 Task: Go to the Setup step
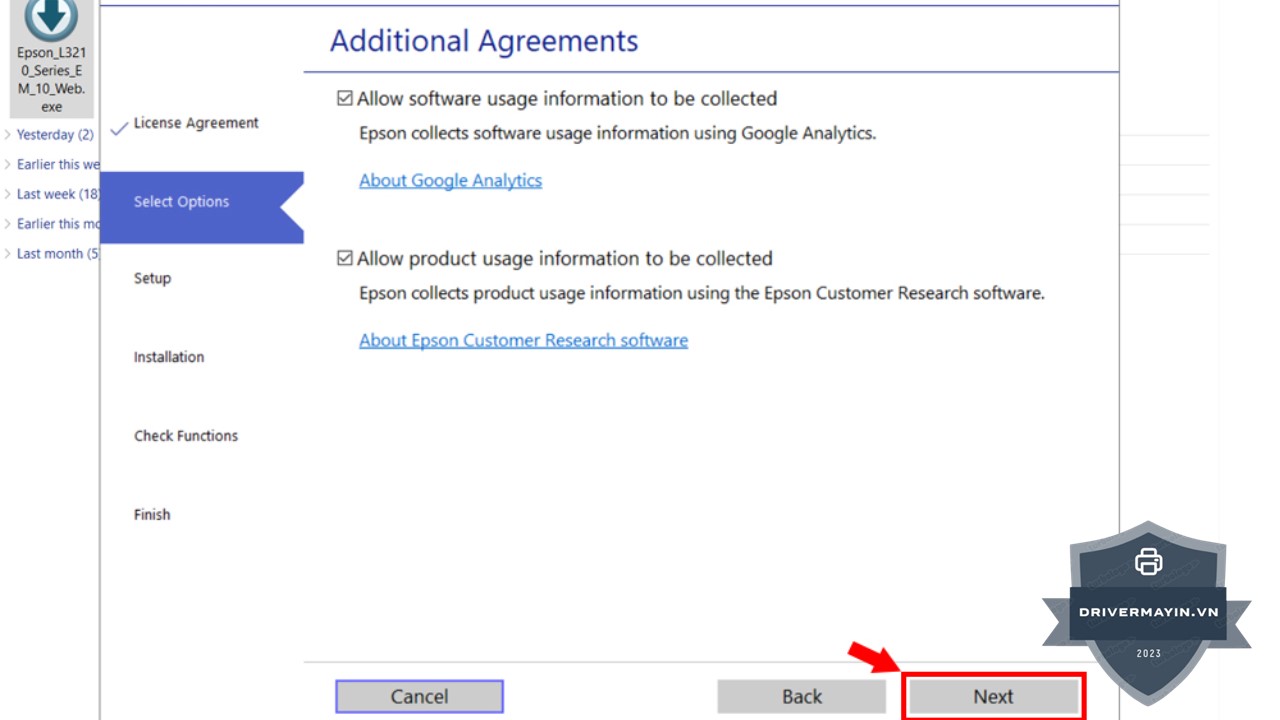tap(152, 278)
